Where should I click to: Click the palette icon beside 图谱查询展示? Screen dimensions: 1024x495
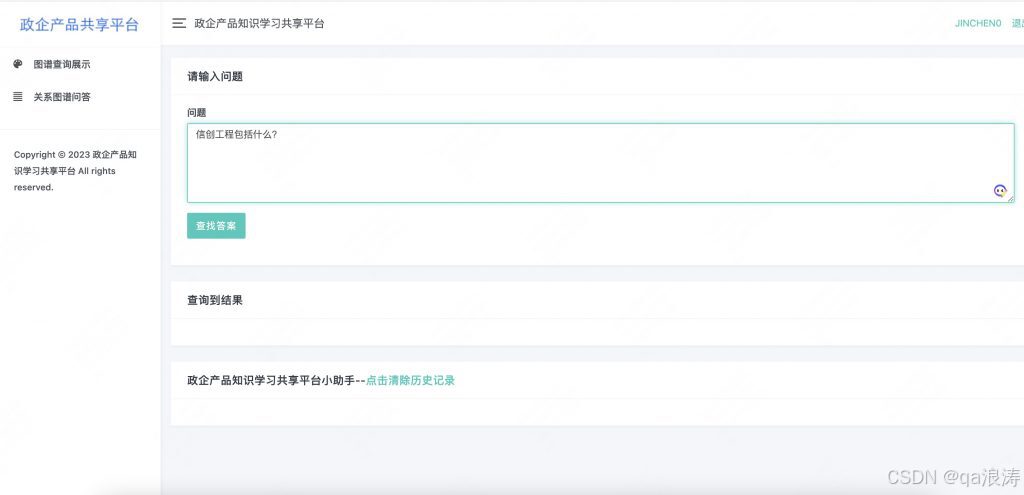tap(18, 64)
